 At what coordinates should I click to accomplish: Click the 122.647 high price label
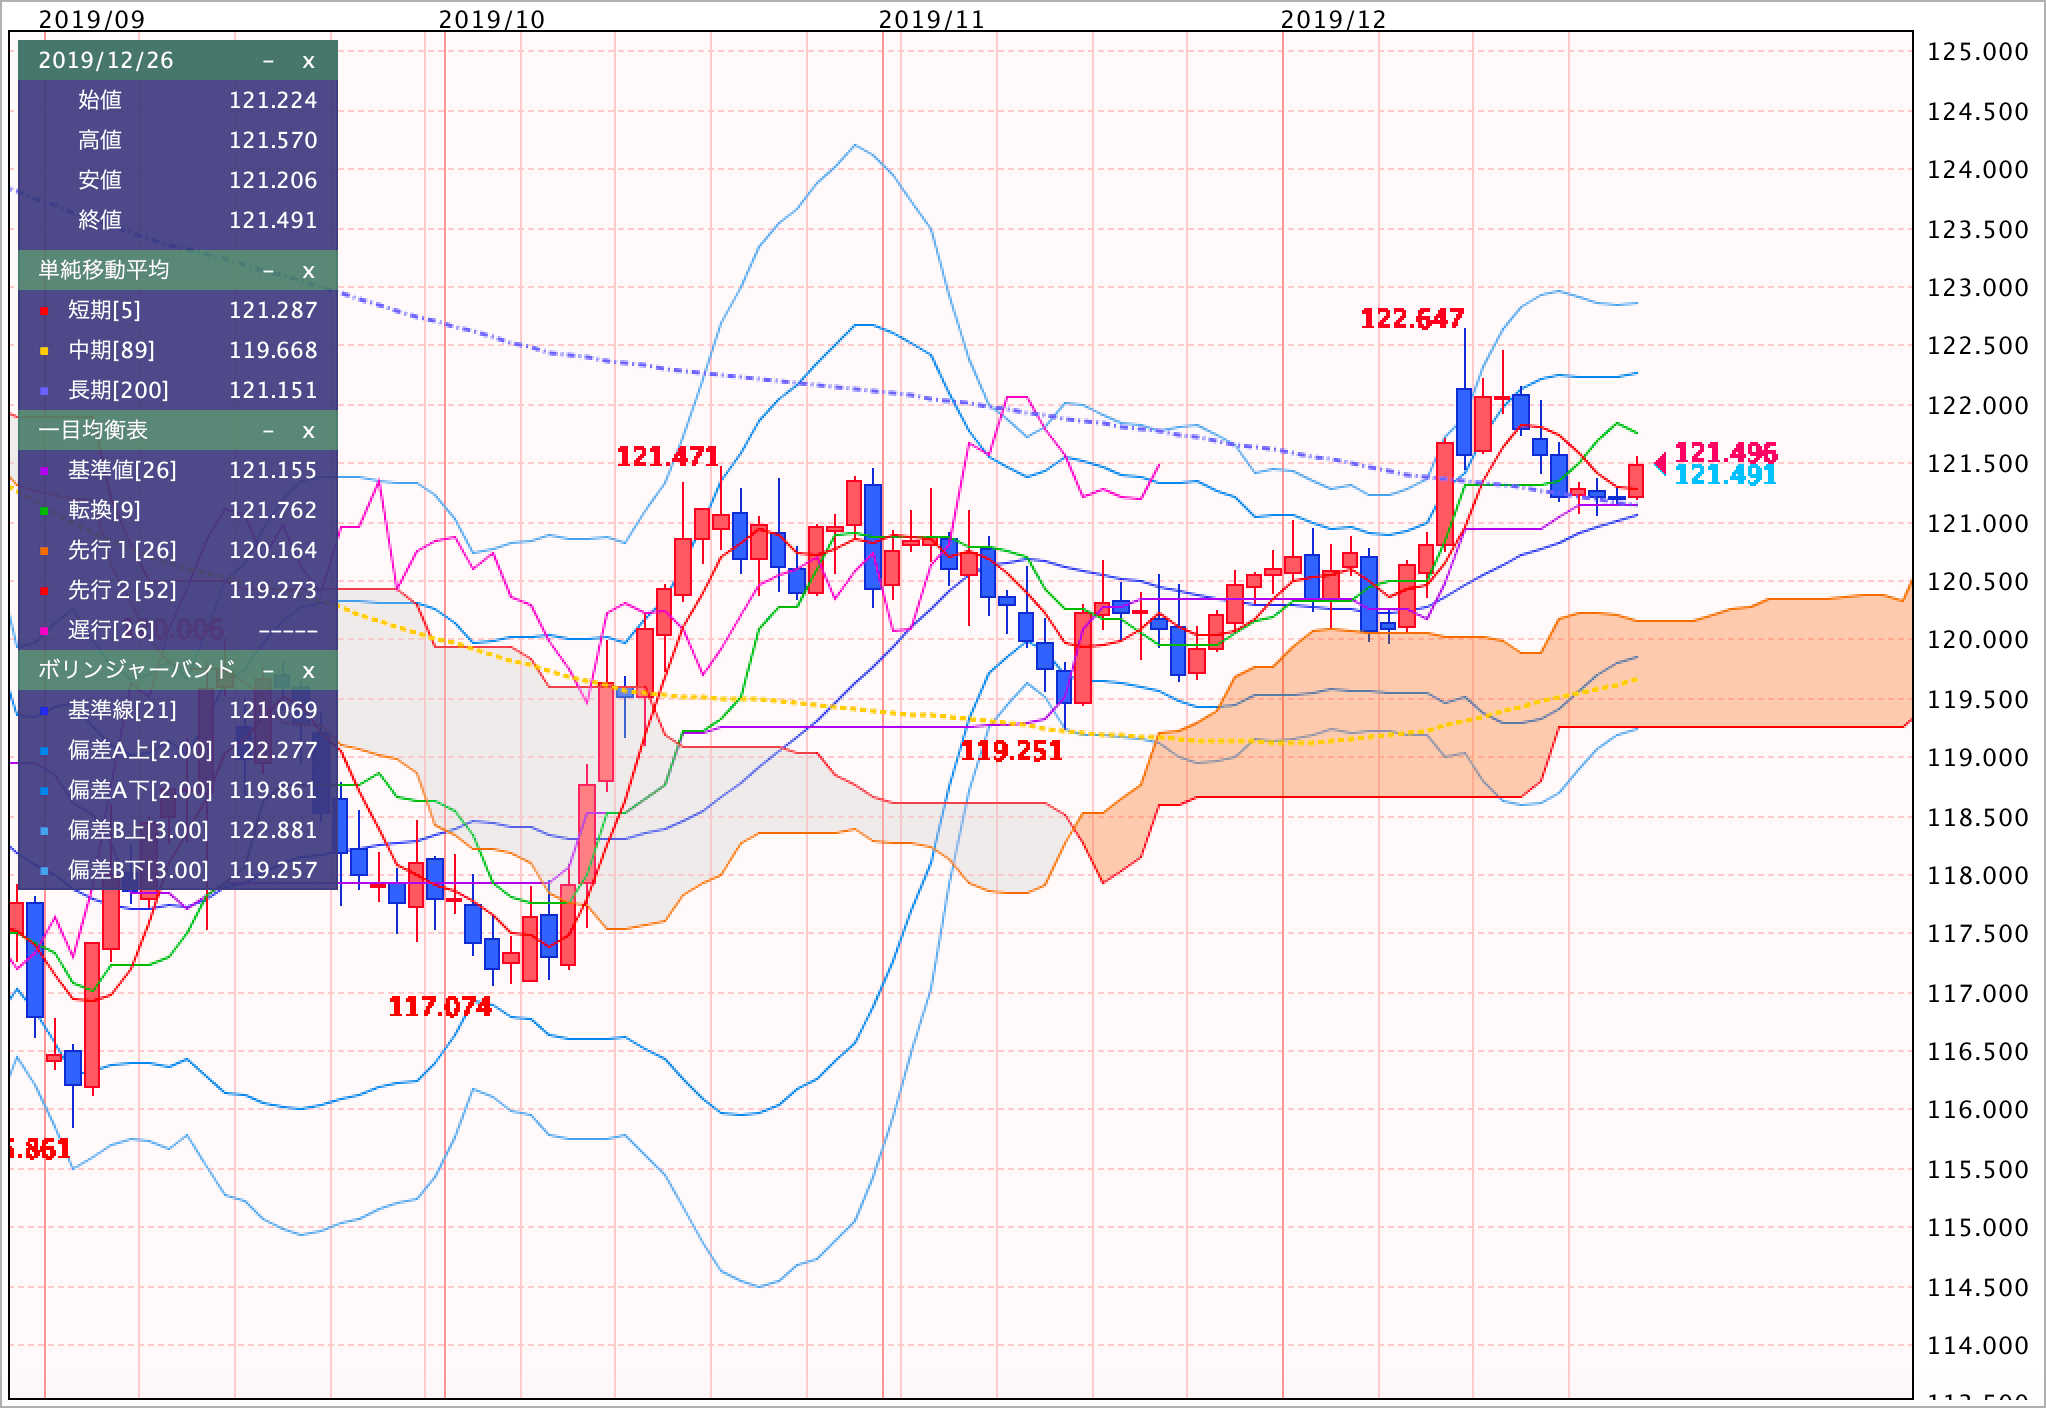tap(1412, 319)
